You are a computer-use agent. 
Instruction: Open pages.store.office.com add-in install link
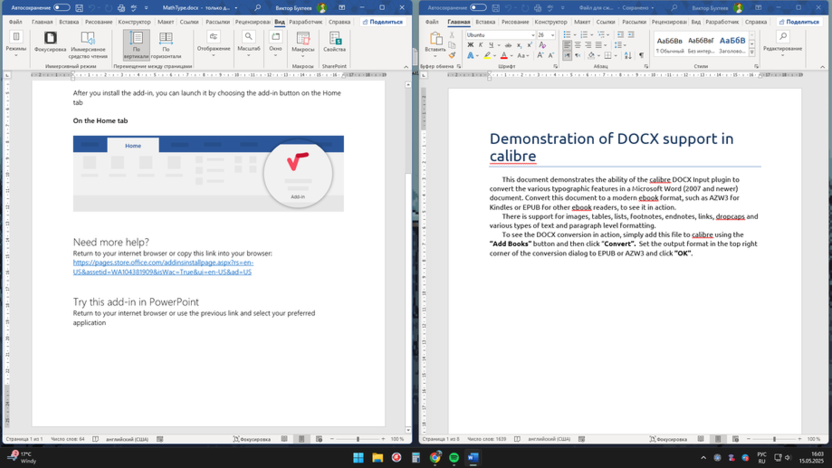coord(163,267)
